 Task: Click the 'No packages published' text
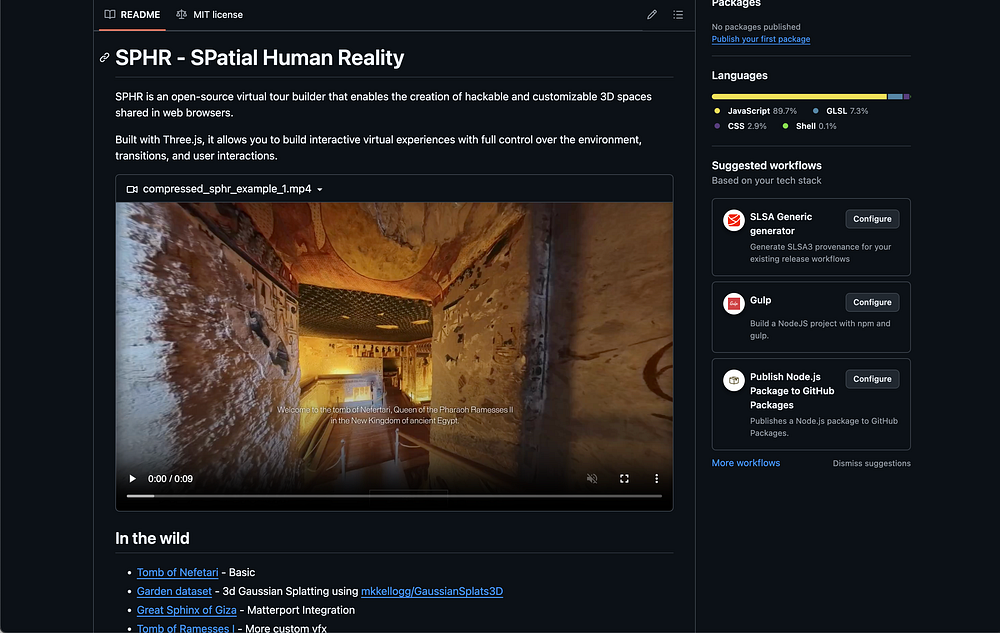click(x=756, y=27)
